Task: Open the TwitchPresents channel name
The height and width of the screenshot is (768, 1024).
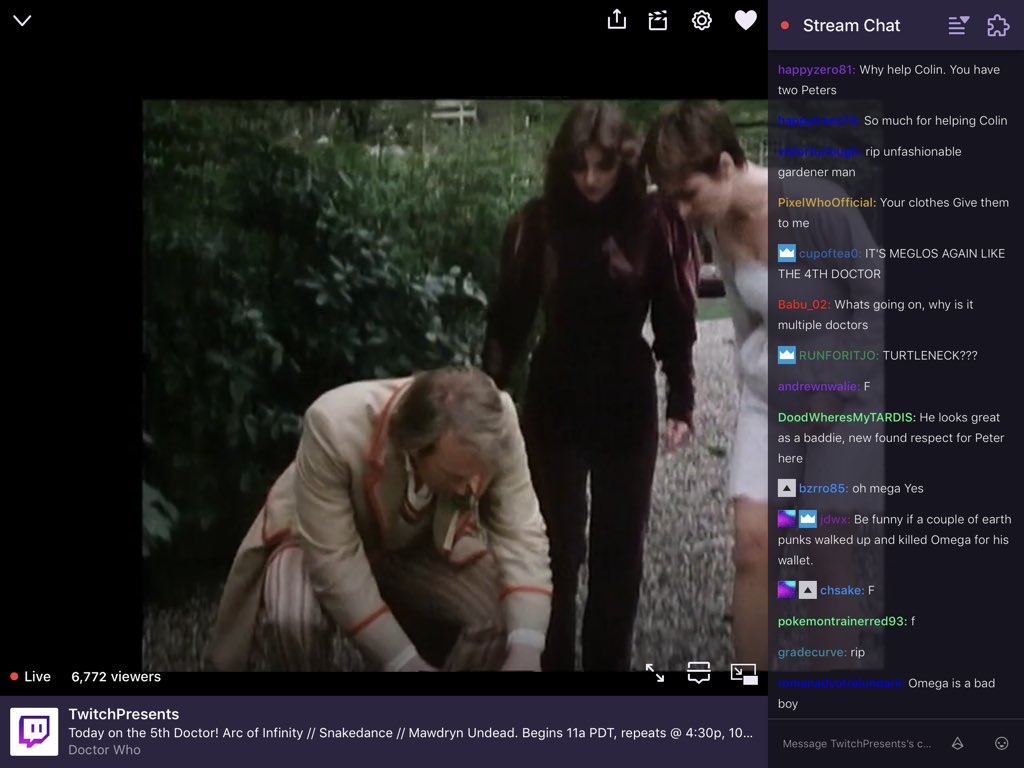Action: 123,714
